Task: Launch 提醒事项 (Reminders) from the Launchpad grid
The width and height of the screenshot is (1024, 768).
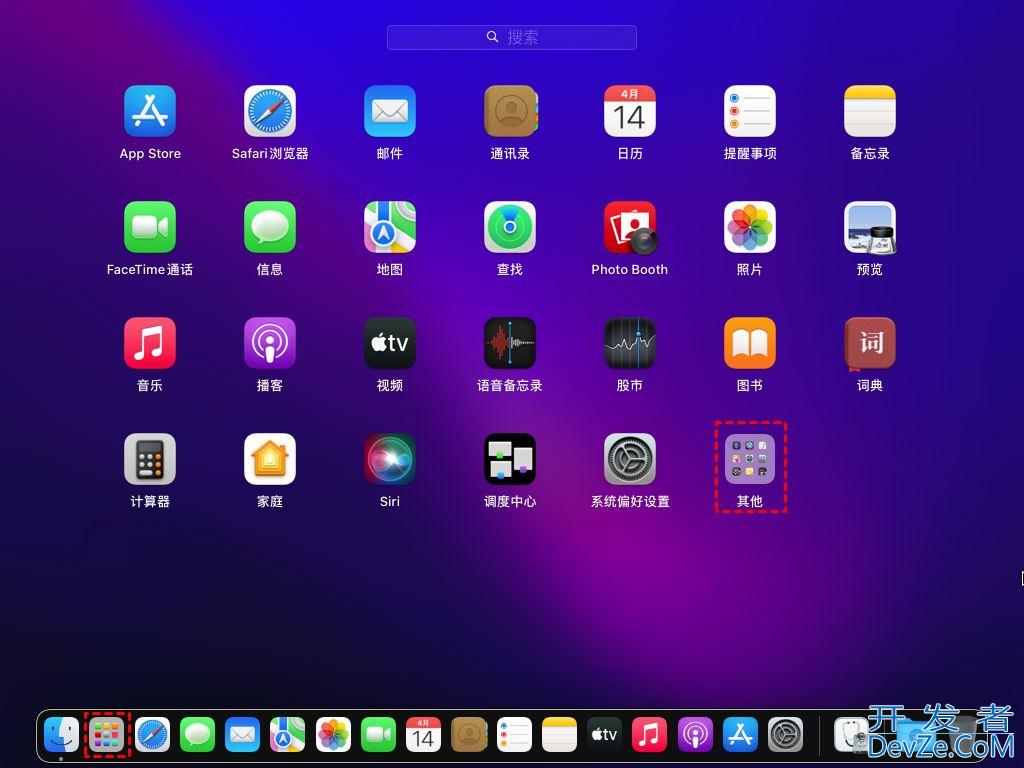Action: point(750,111)
